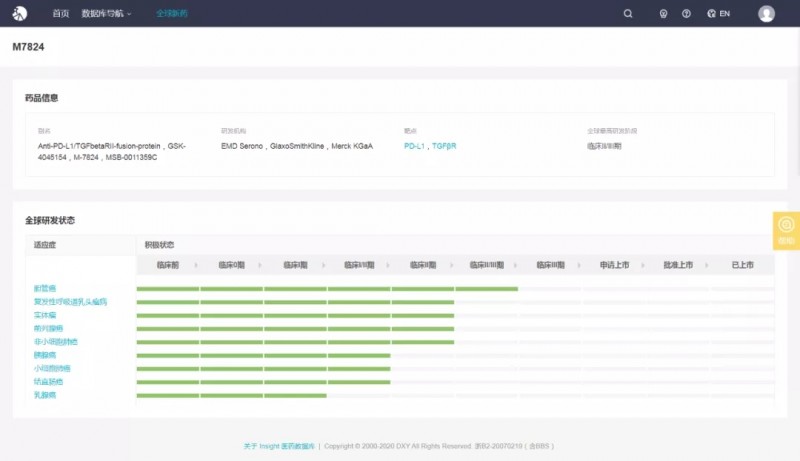Image resolution: width=800 pixels, height=461 pixels.
Task: Click the 胰腺癌 indication link
Action: pos(45,355)
